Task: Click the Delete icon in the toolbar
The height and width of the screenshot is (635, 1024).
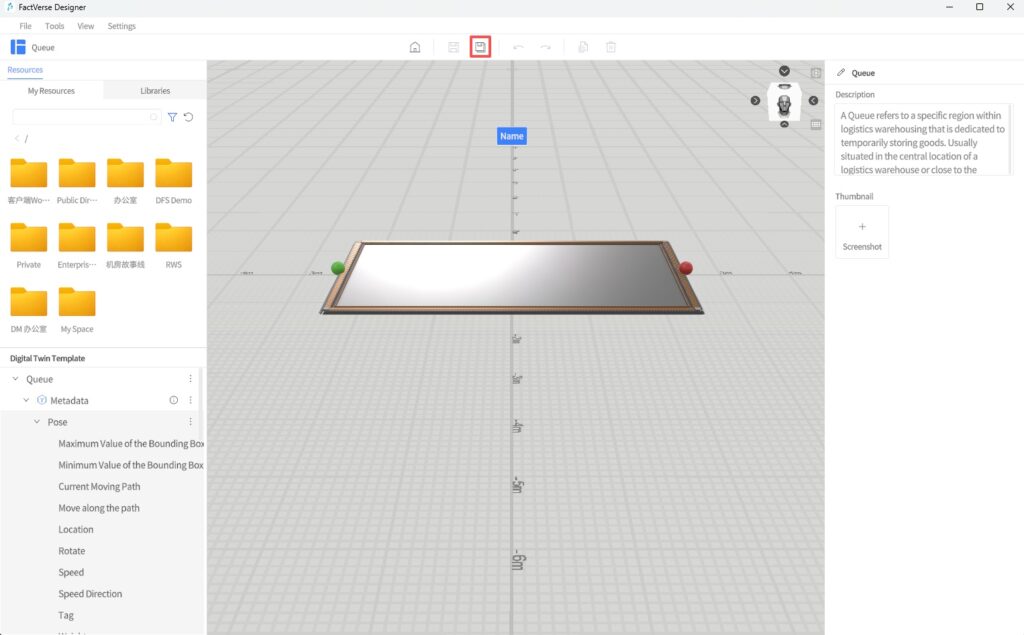Action: (610, 46)
